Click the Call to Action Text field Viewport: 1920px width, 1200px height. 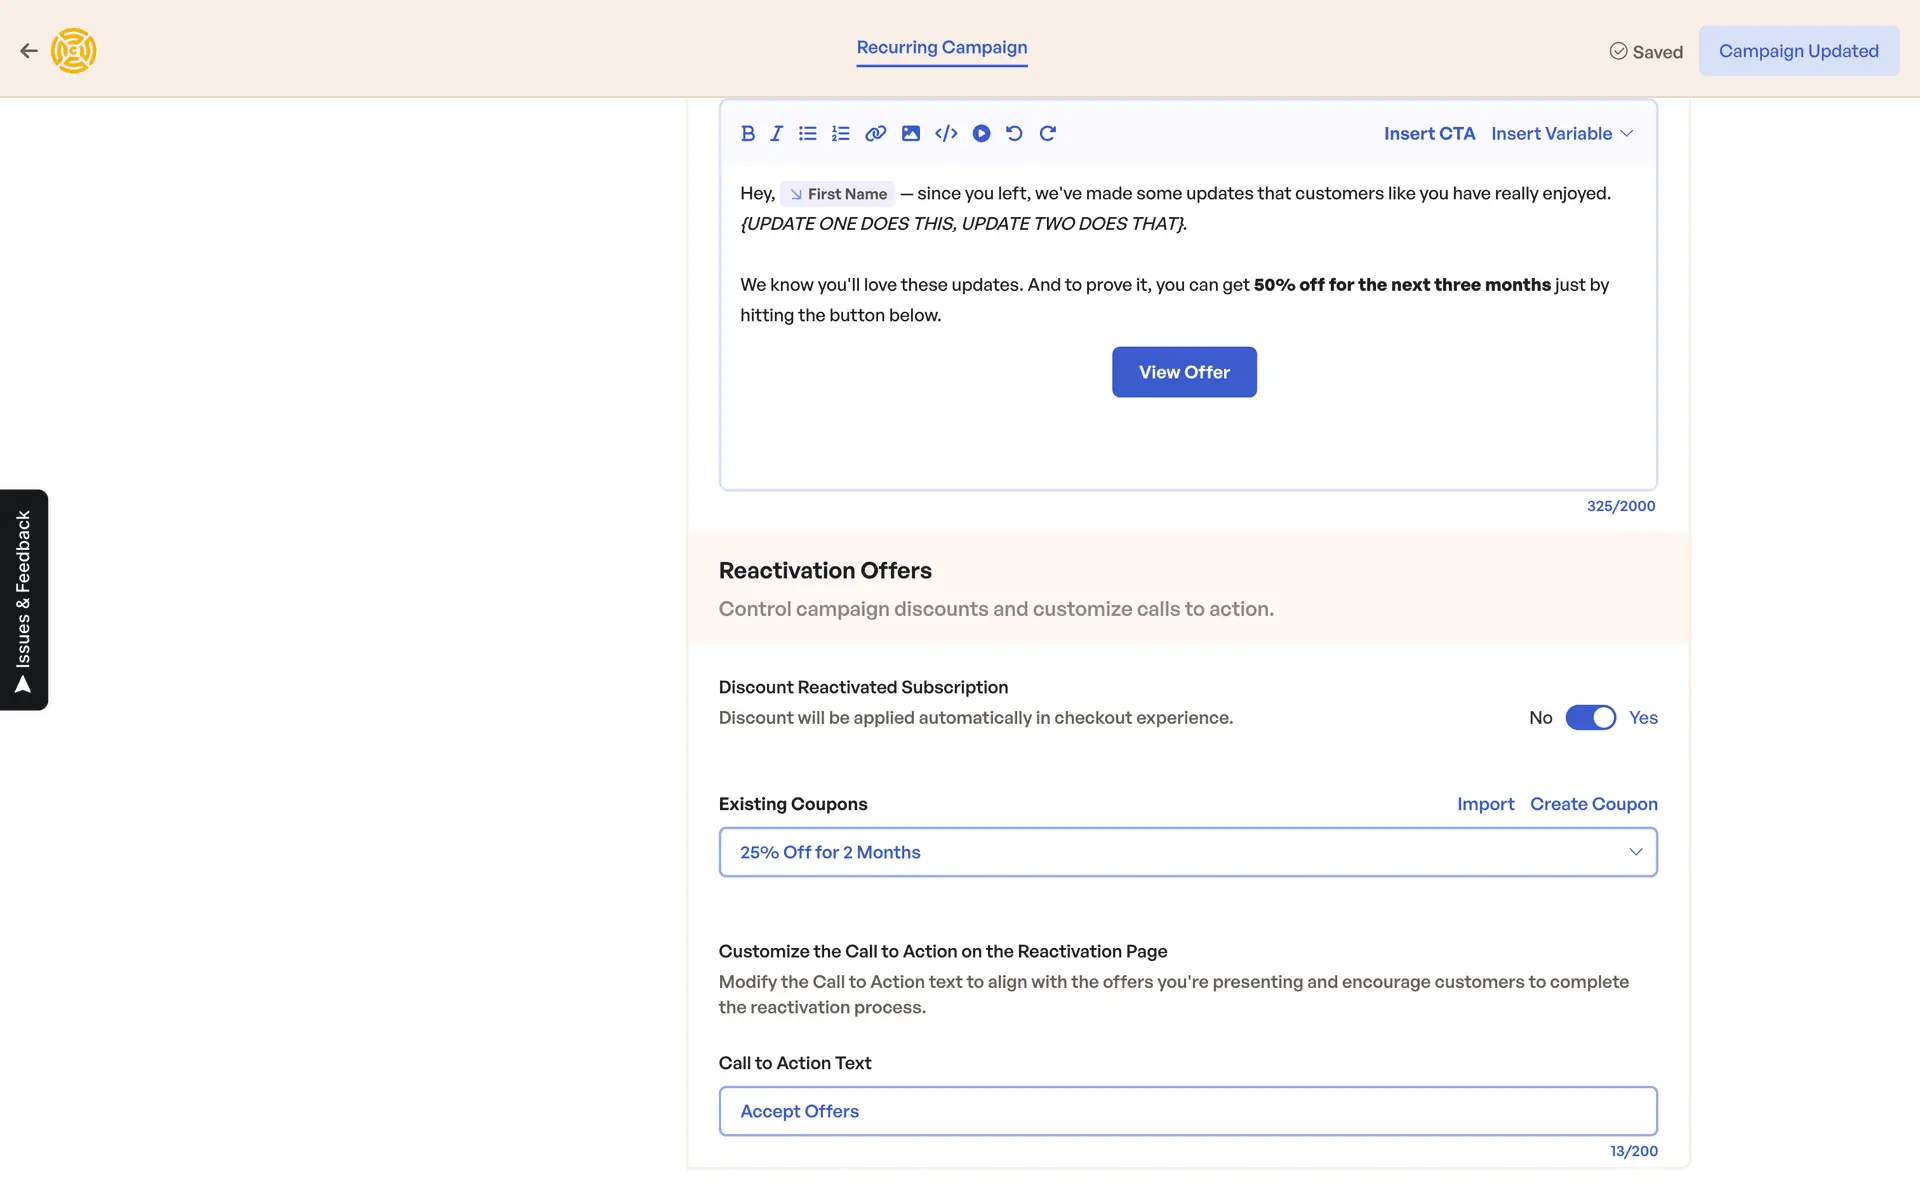(x=1187, y=1111)
